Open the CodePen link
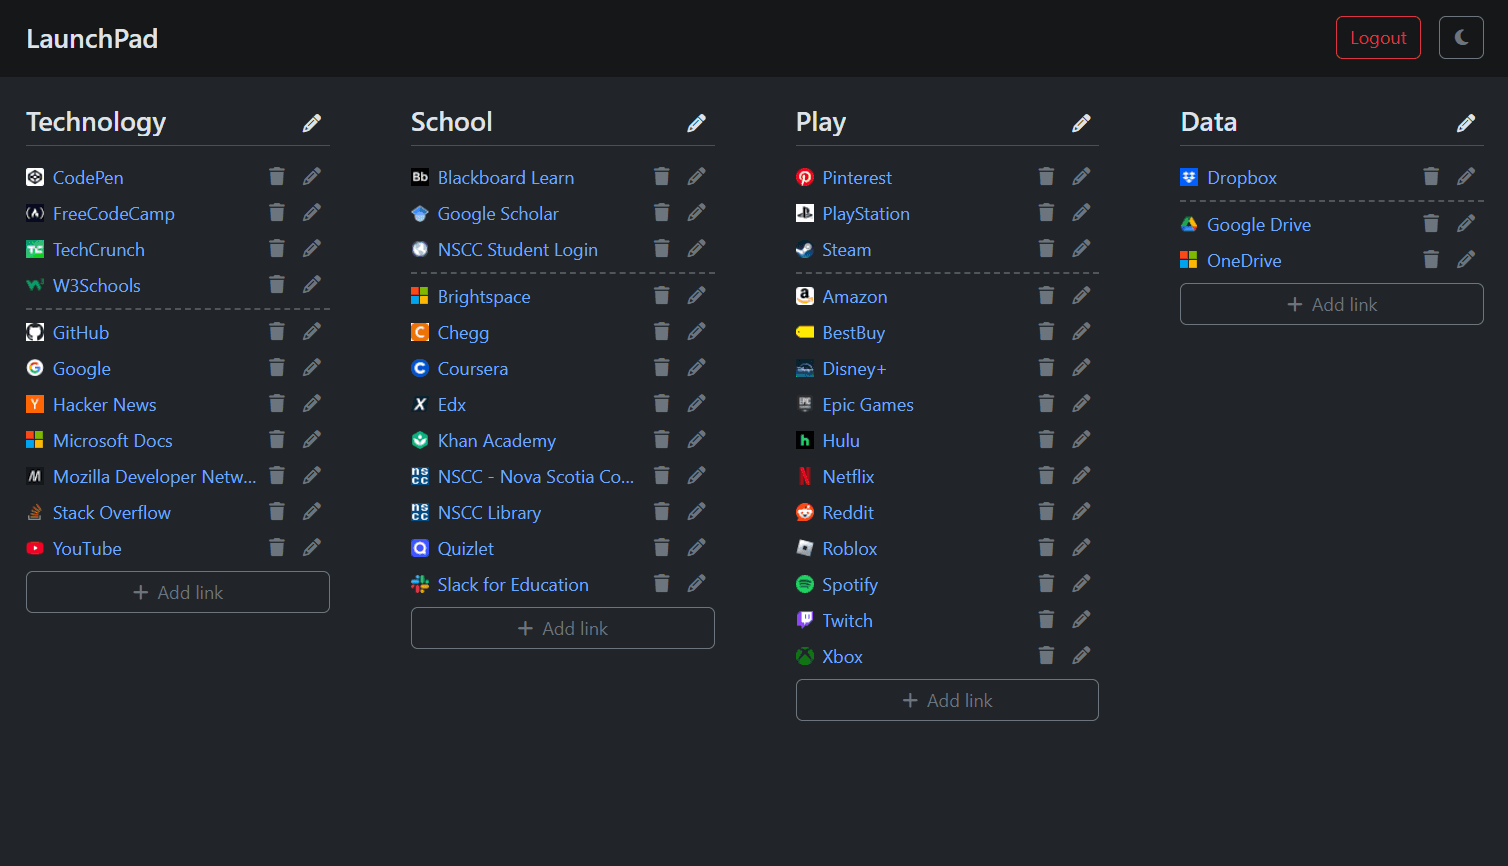Image resolution: width=1508 pixels, height=866 pixels. click(88, 177)
